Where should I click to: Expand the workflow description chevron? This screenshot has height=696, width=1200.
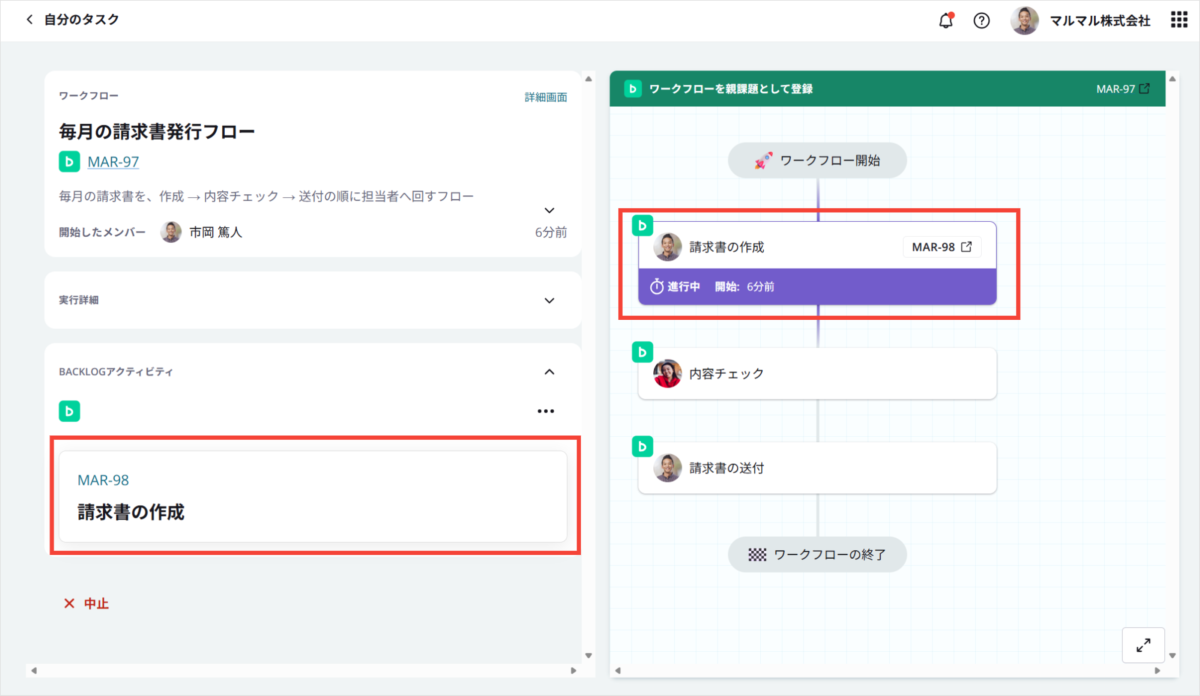click(x=549, y=210)
